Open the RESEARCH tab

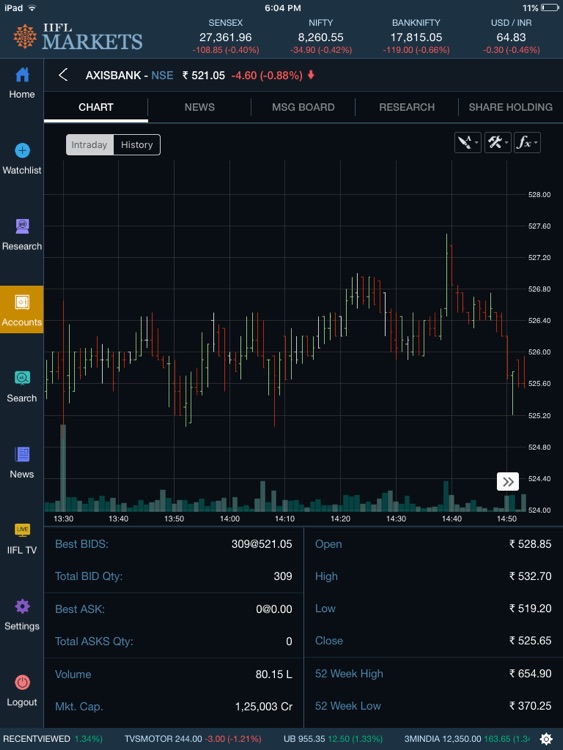[407, 107]
